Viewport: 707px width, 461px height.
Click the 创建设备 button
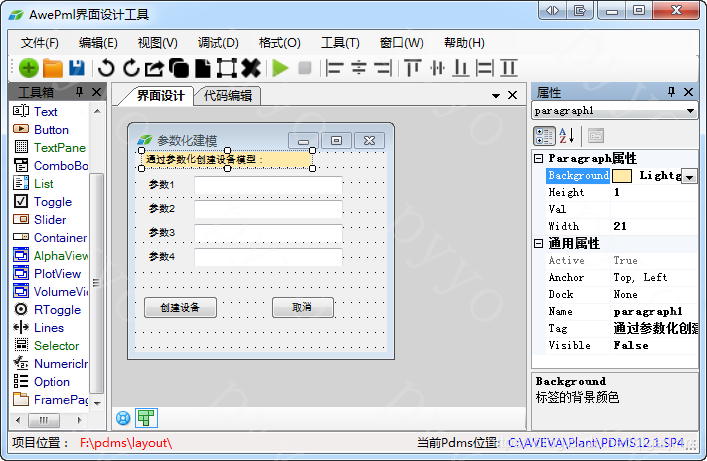pos(180,308)
